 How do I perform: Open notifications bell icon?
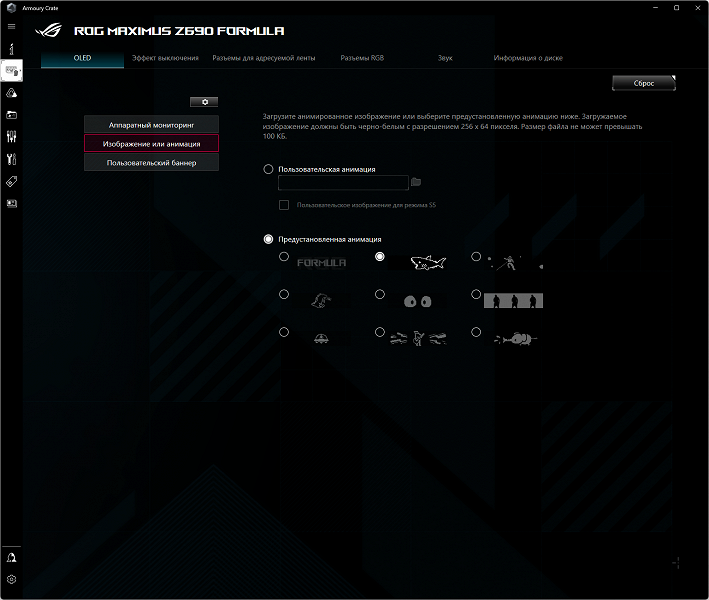[12, 557]
